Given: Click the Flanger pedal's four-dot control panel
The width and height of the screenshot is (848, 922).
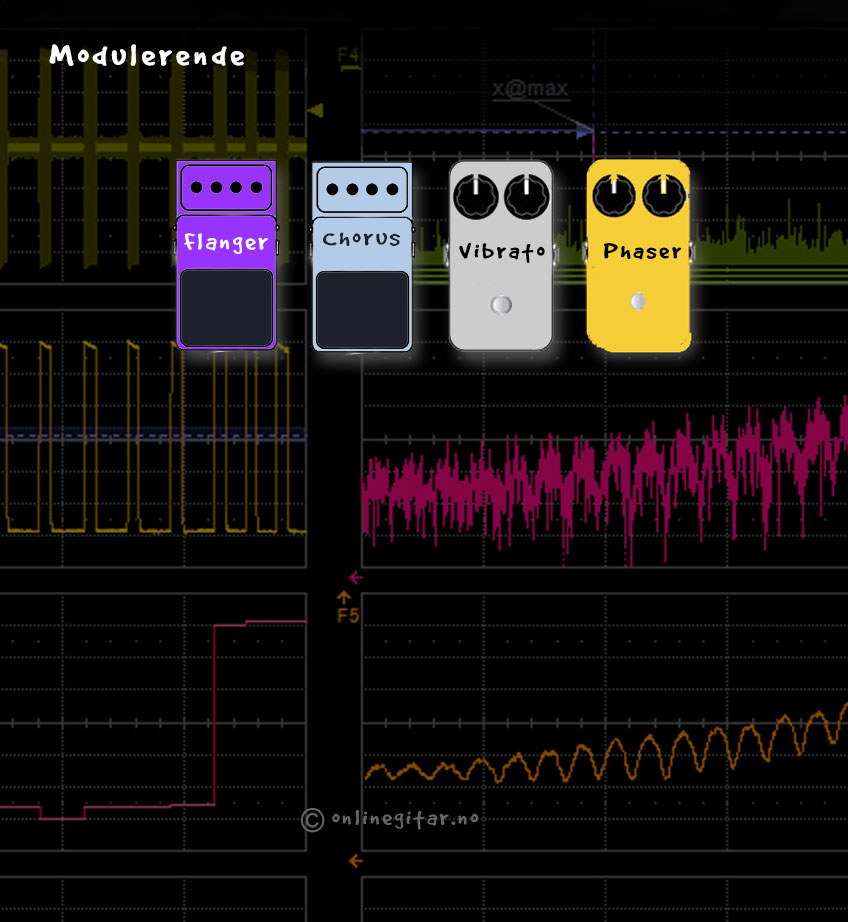Looking at the screenshot, I should click(x=226, y=188).
